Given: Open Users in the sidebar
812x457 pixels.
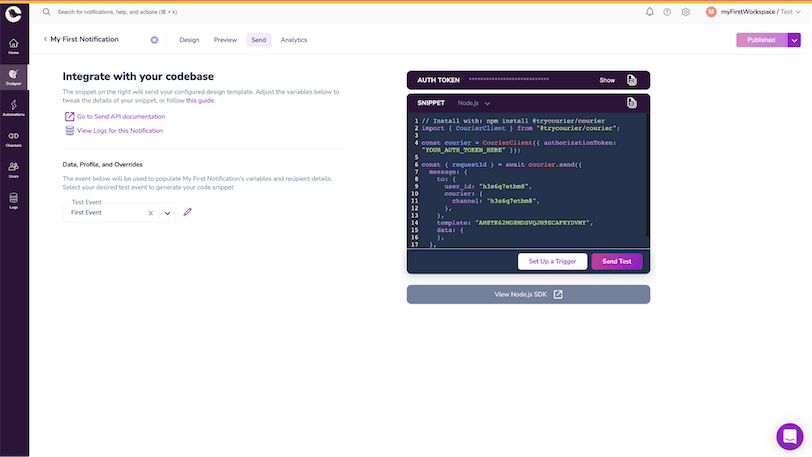Looking at the screenshot, I should pos(13,170).
